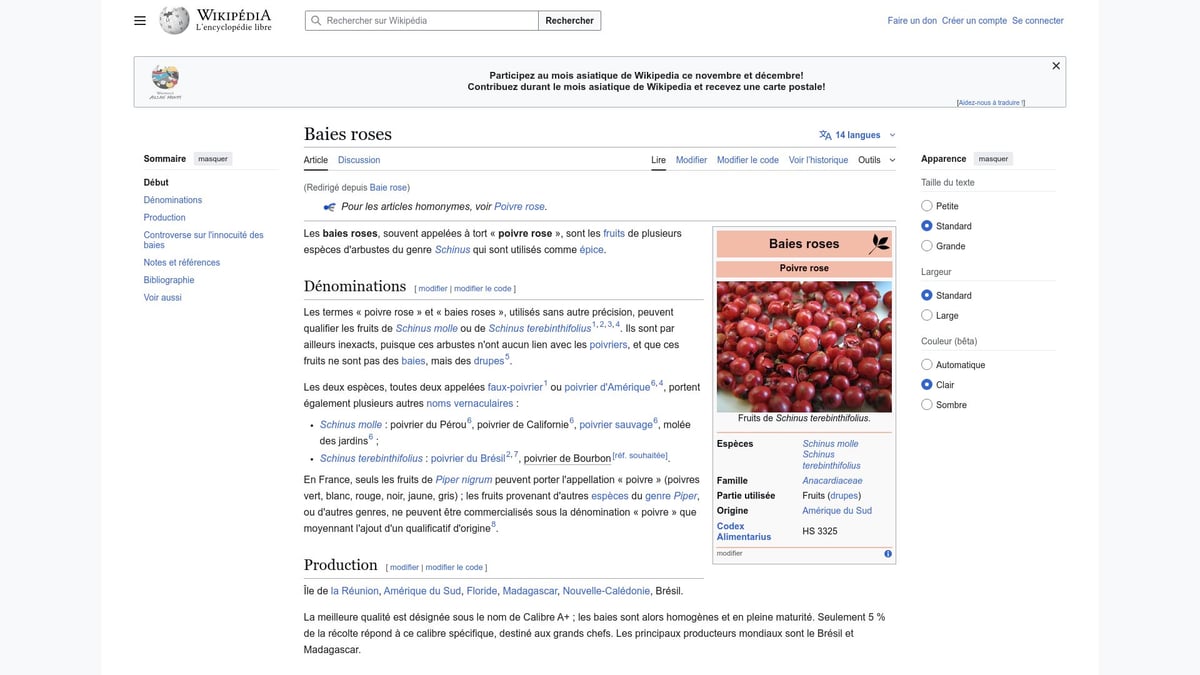Open Voir l'historique
This screenshot has height=675, width=1200.
tap(818, 159)
